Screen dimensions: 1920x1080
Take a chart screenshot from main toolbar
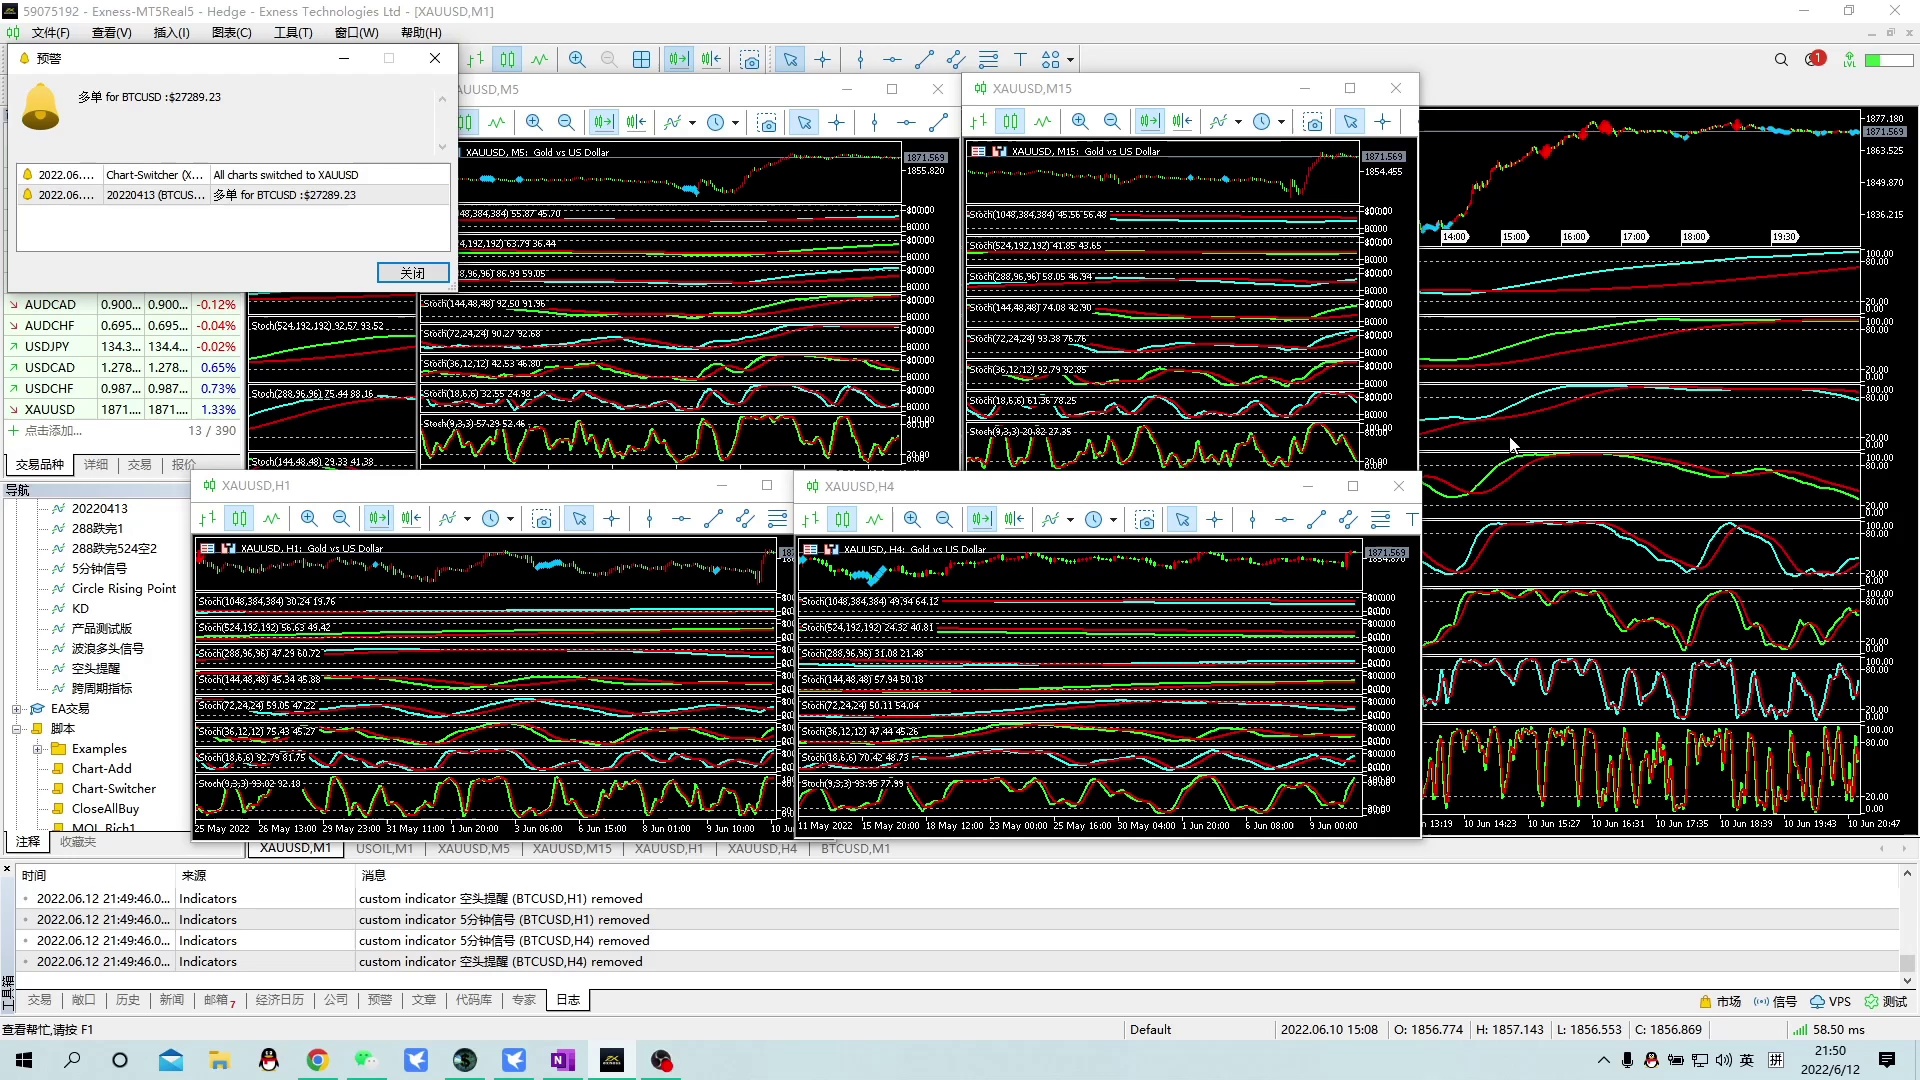(750, 60)
